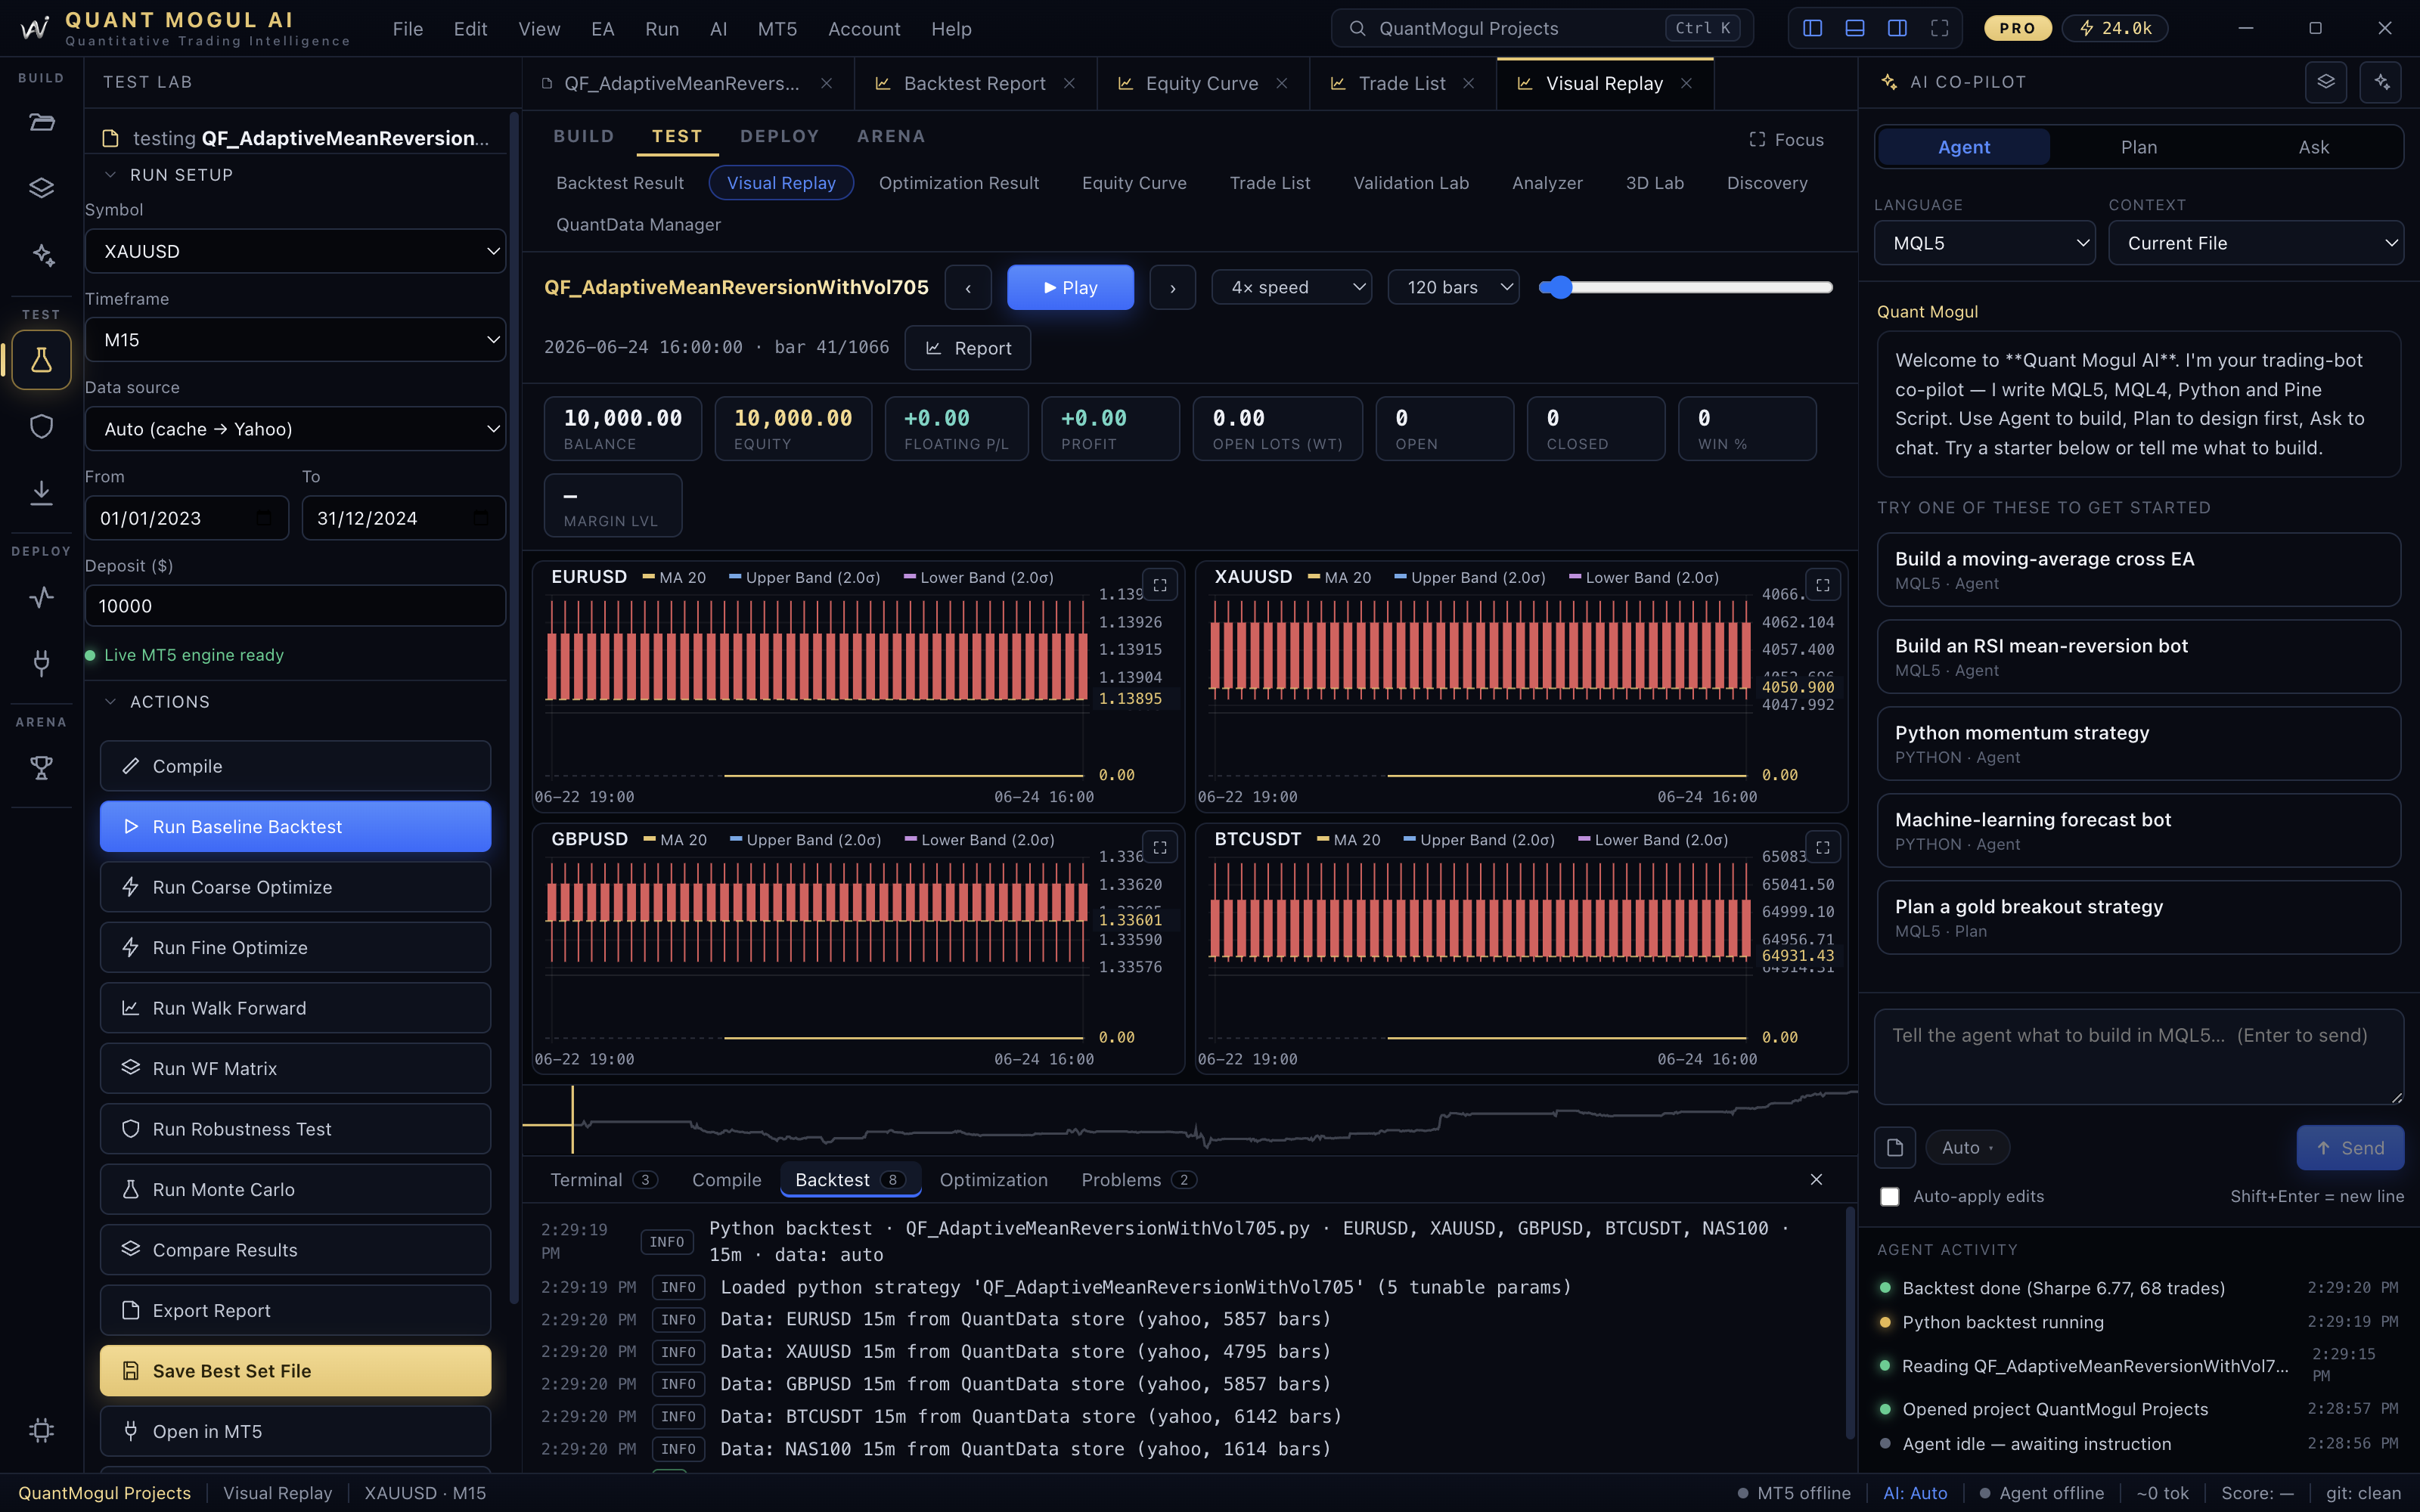The width and height of the screenshot is (2420, 1512).
Task: Click the download icon in sidebar
Action: point(41,492)
